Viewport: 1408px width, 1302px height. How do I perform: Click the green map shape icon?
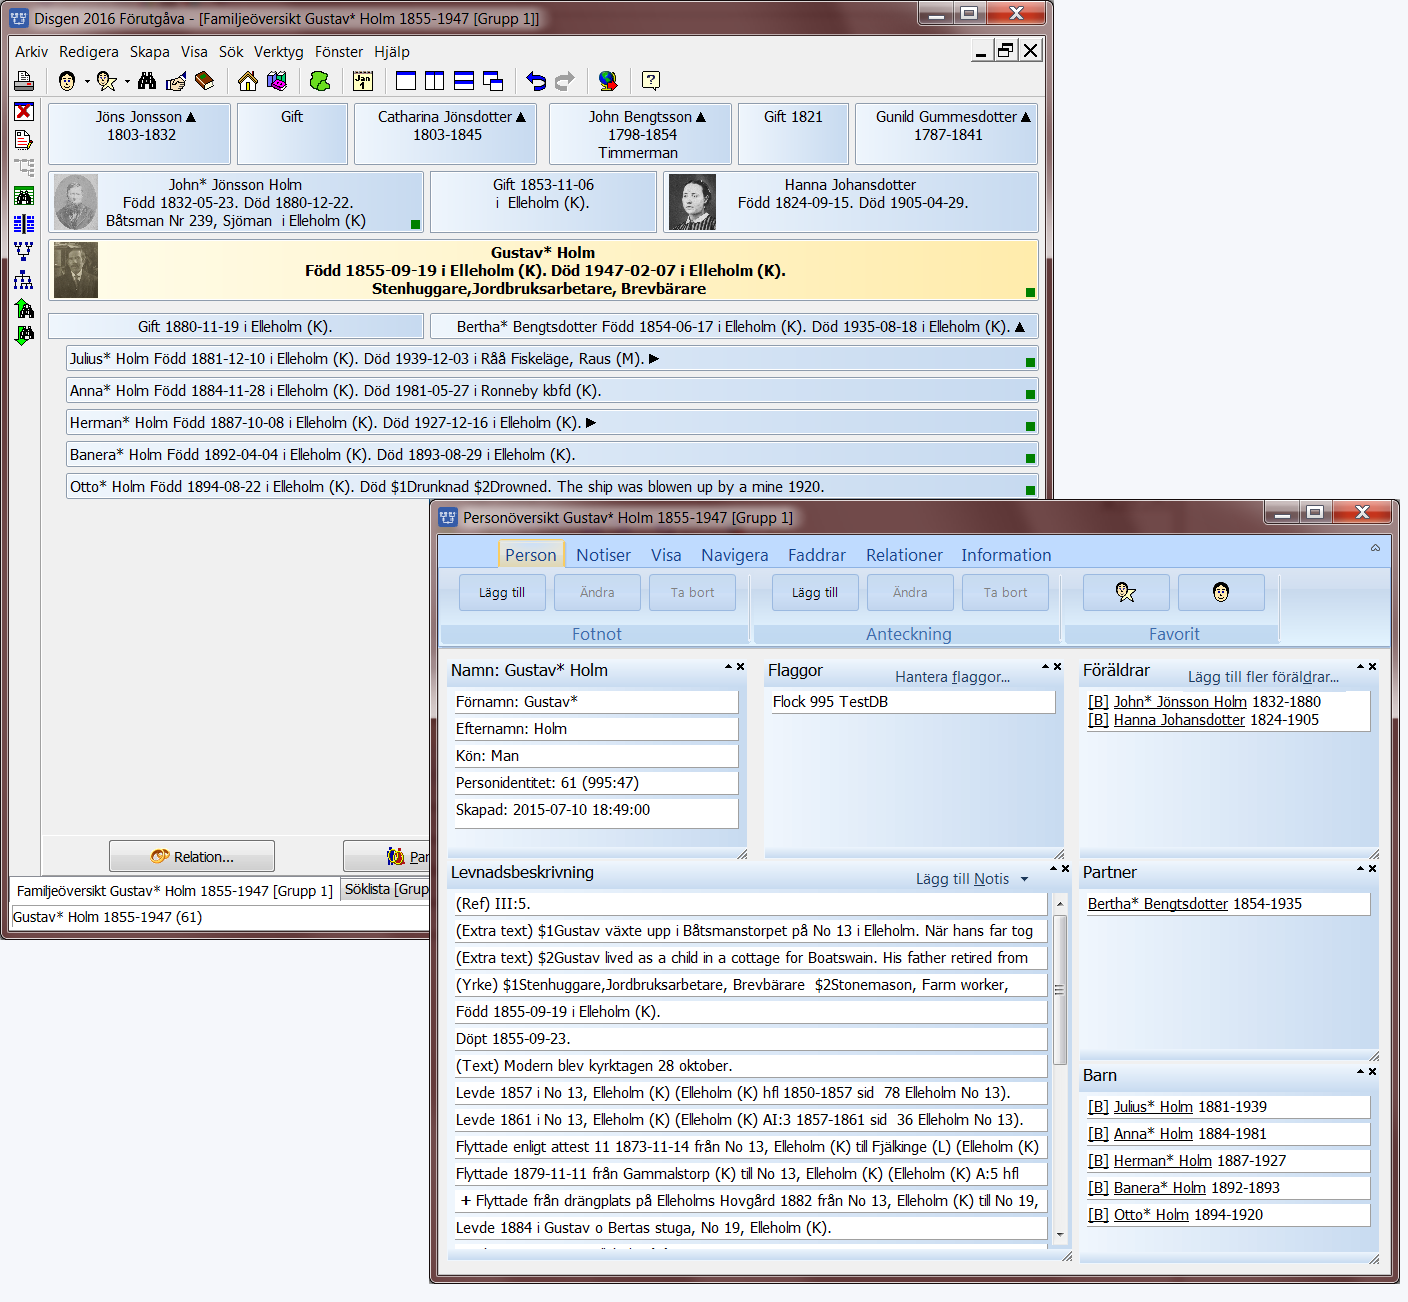(320, 81)
